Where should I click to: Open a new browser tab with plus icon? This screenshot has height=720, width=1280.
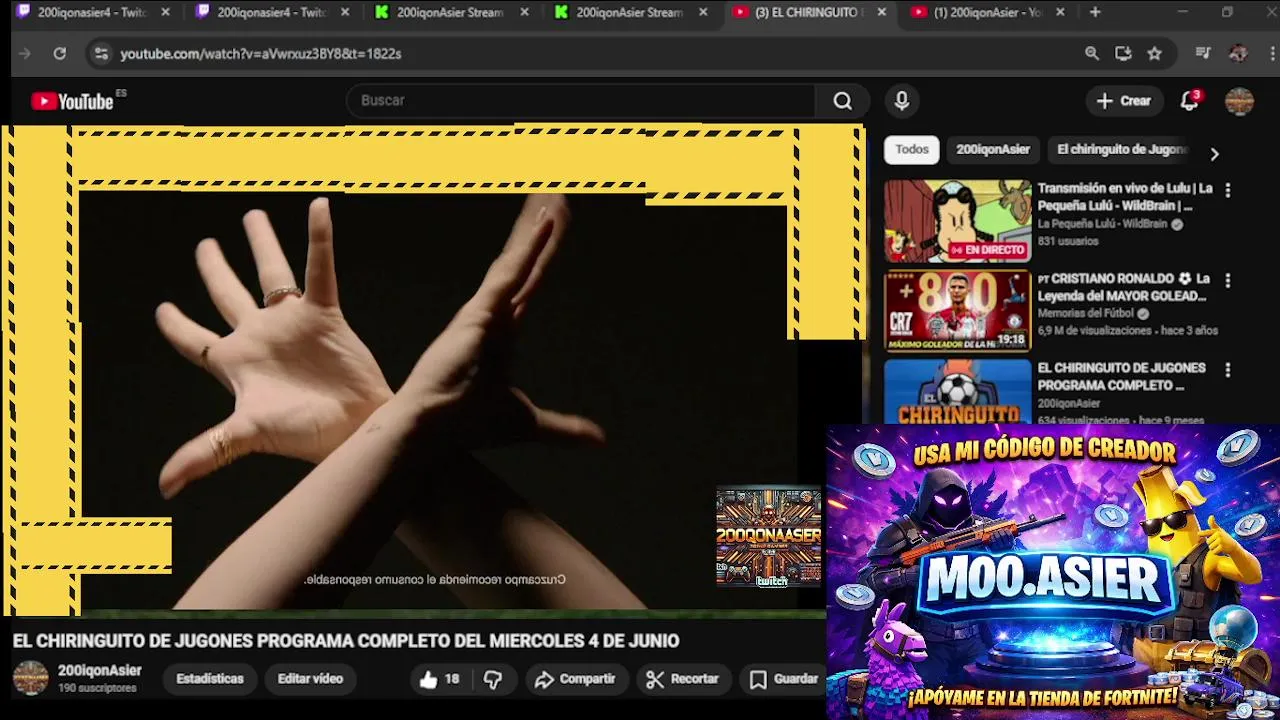[x=1095, y=12]
